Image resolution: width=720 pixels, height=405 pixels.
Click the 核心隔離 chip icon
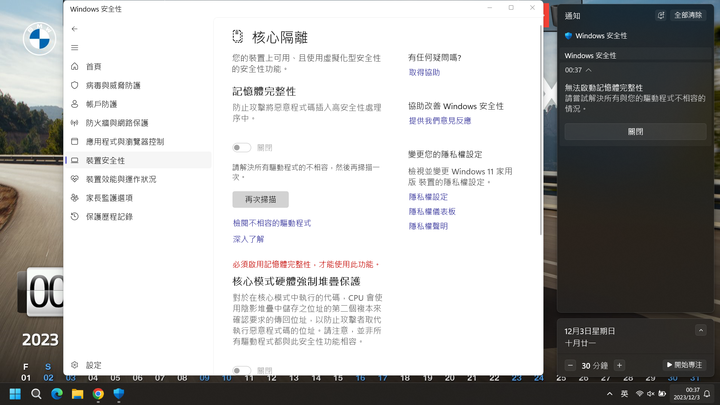[237, 37]
